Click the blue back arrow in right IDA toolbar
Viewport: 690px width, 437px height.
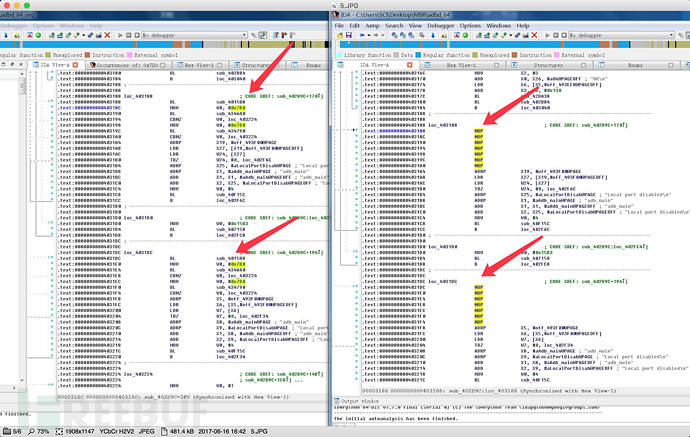362,35
